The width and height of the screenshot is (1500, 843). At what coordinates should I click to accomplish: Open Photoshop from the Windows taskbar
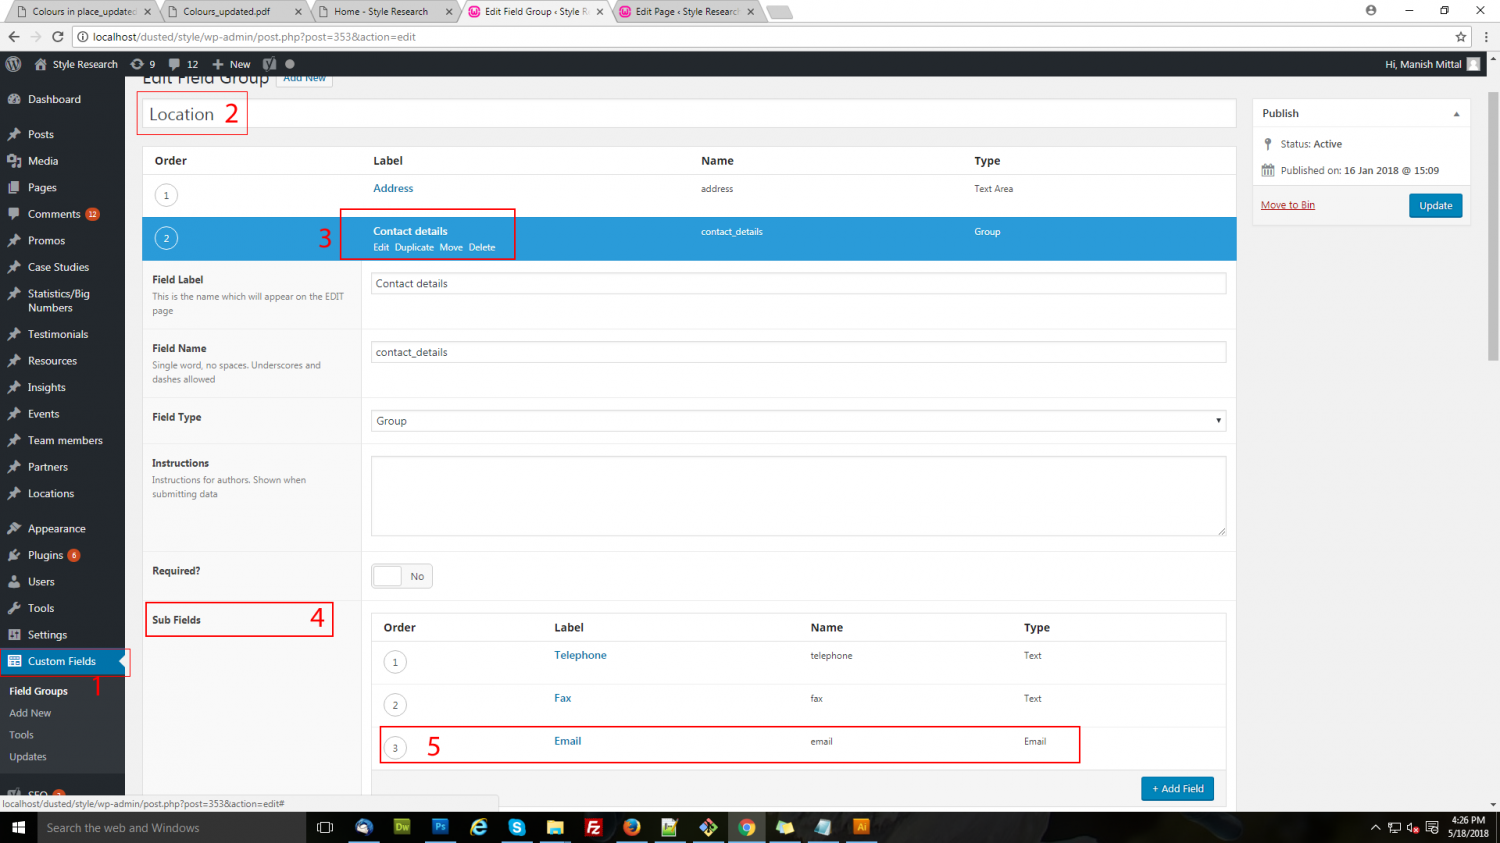(x=440, y=827)
